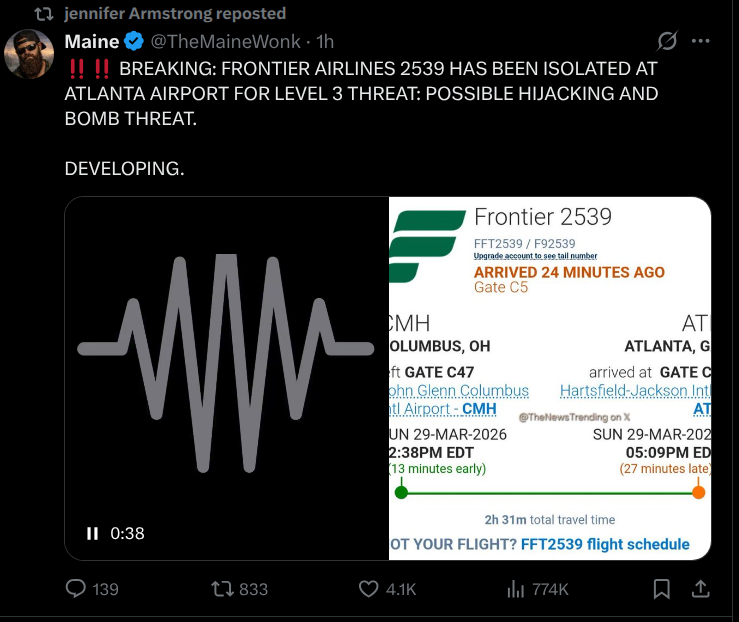The height and width of the screenshot is (622, 739).
Task: Open the Grok icon beside the tweet header
Action: [666, 42]
